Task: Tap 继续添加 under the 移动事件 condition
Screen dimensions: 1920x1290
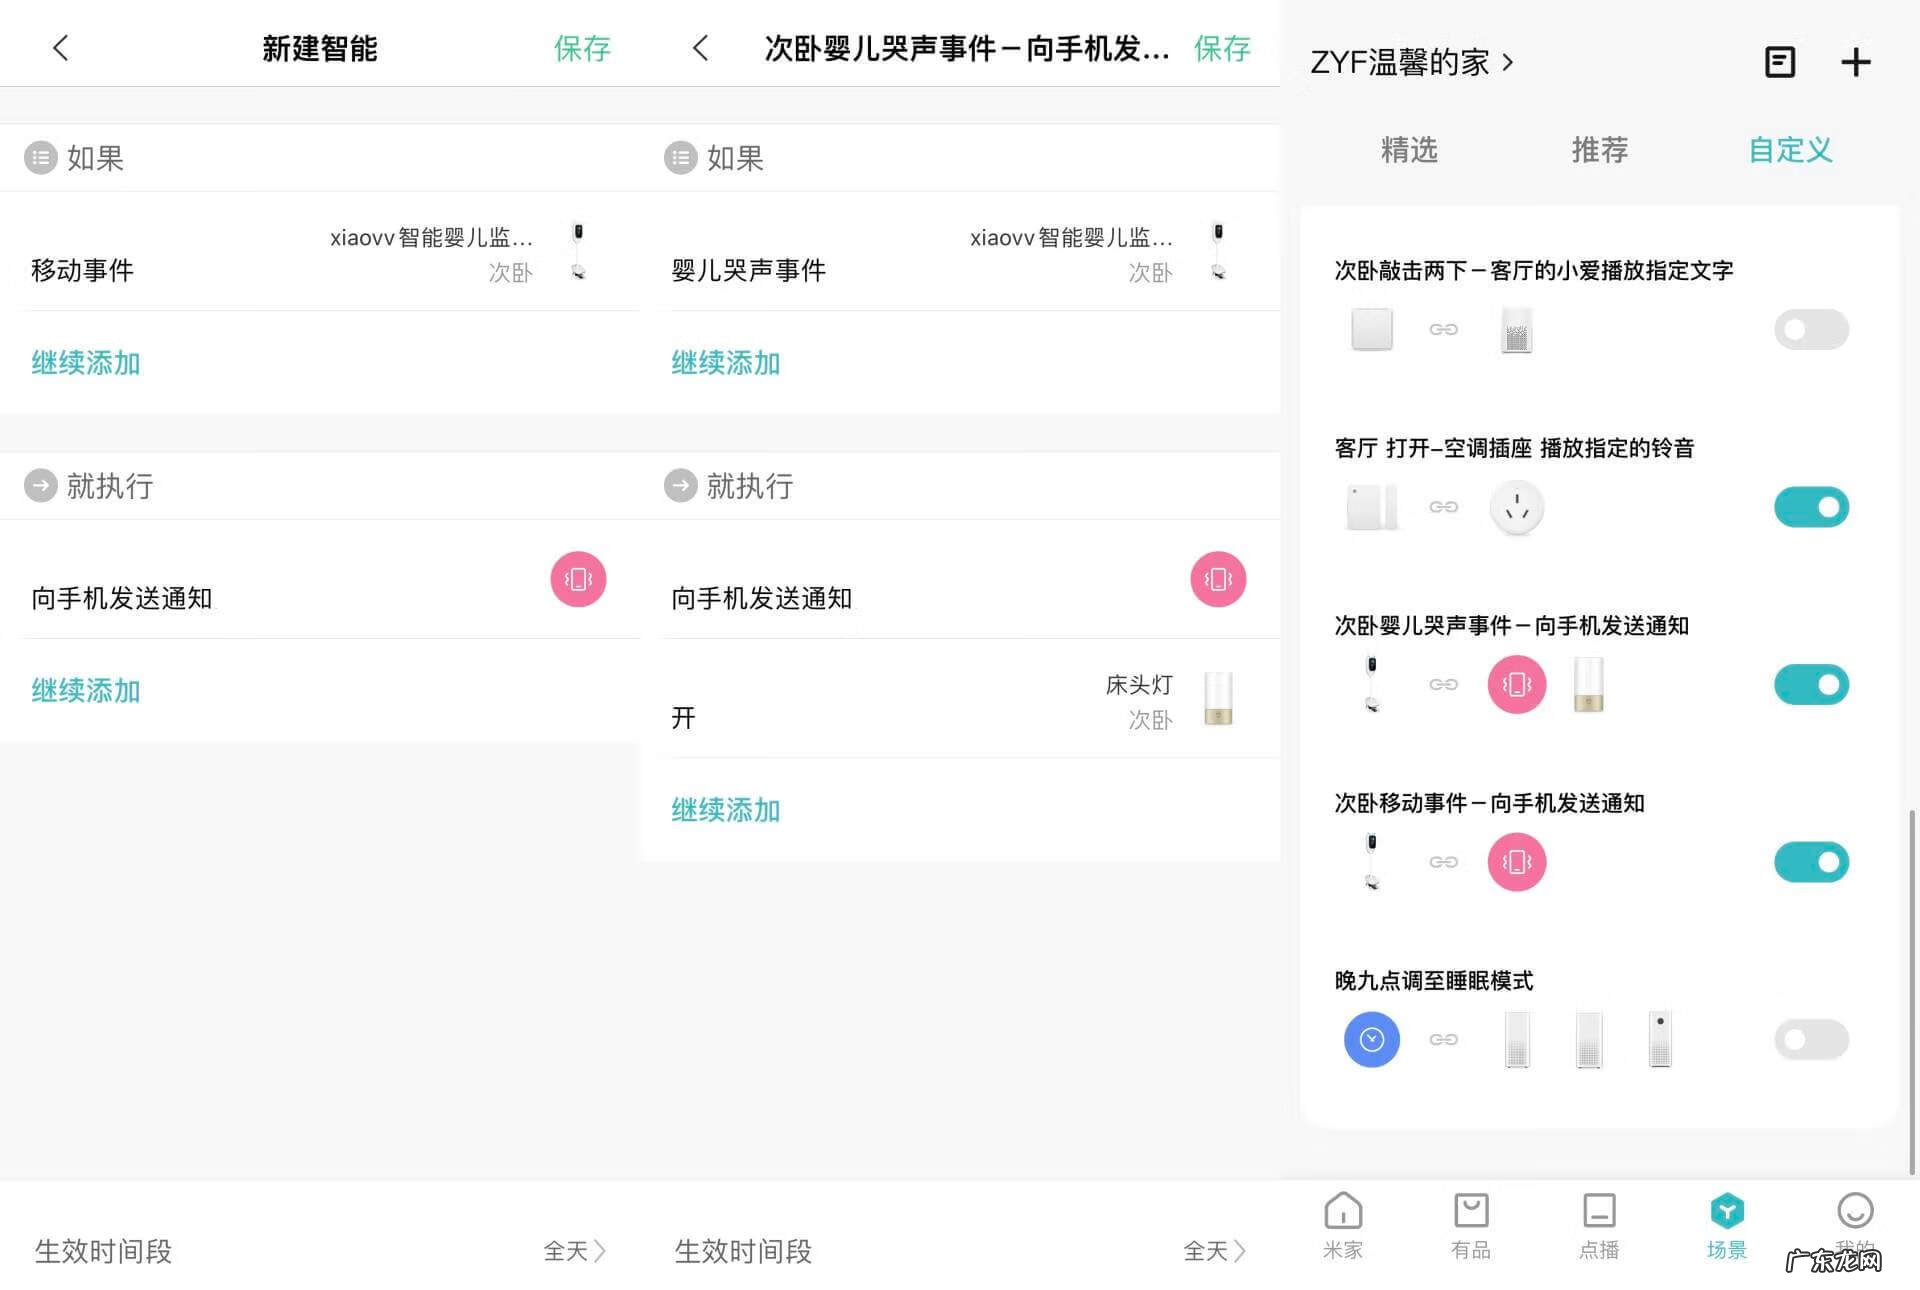Action: point(85,363)
